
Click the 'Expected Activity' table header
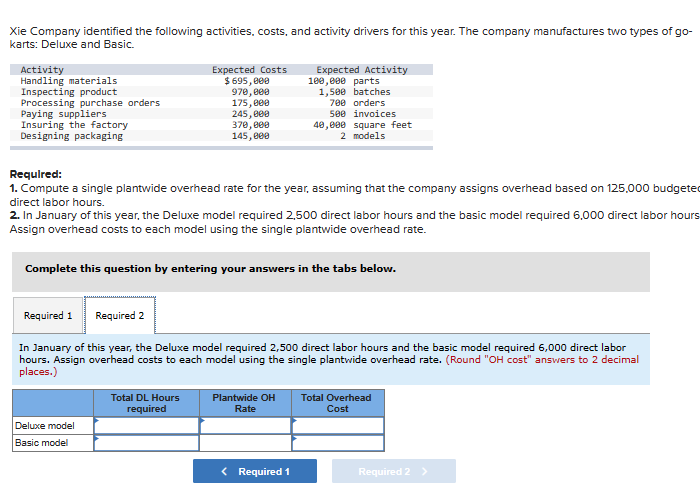coord(362,70)
